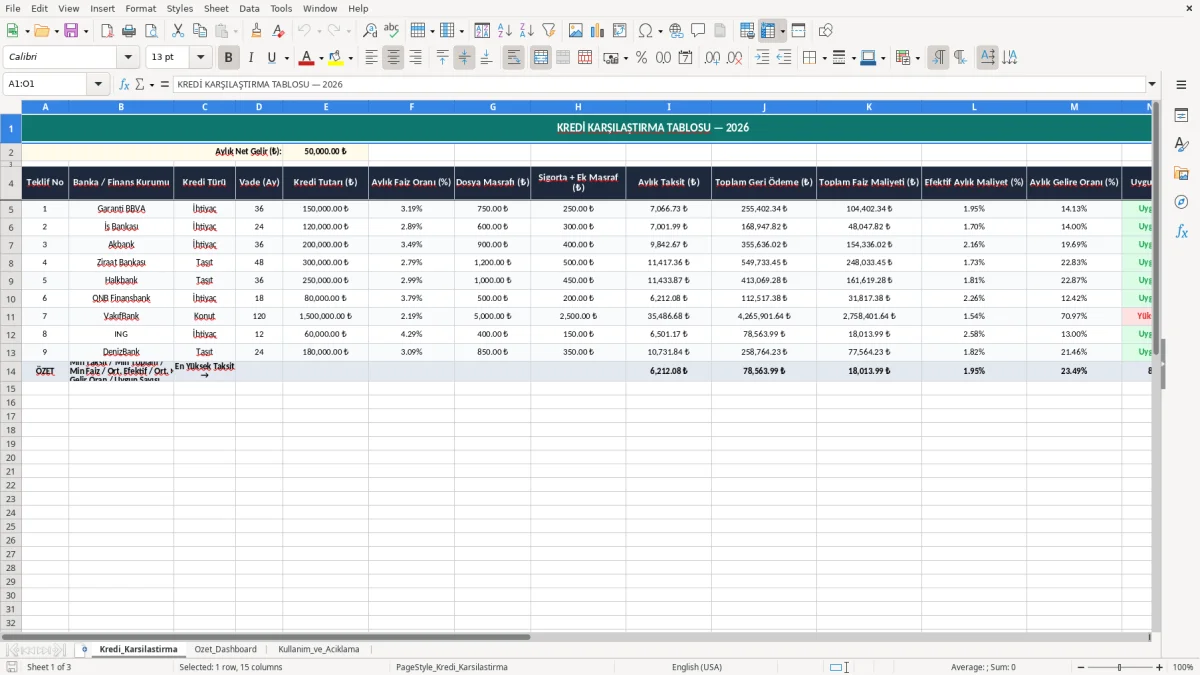This screenshot has width=1200, height=675.
Task: Activate Clone Formatting paintbrush
Action: [x=256, y=31]
